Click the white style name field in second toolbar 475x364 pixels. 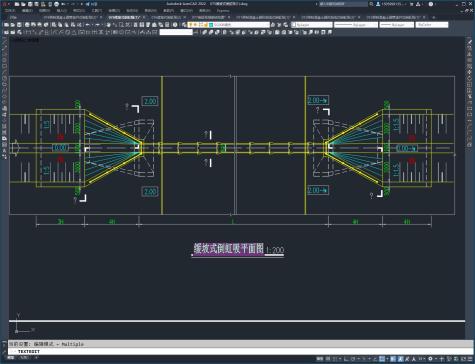(x=176, y=32)
